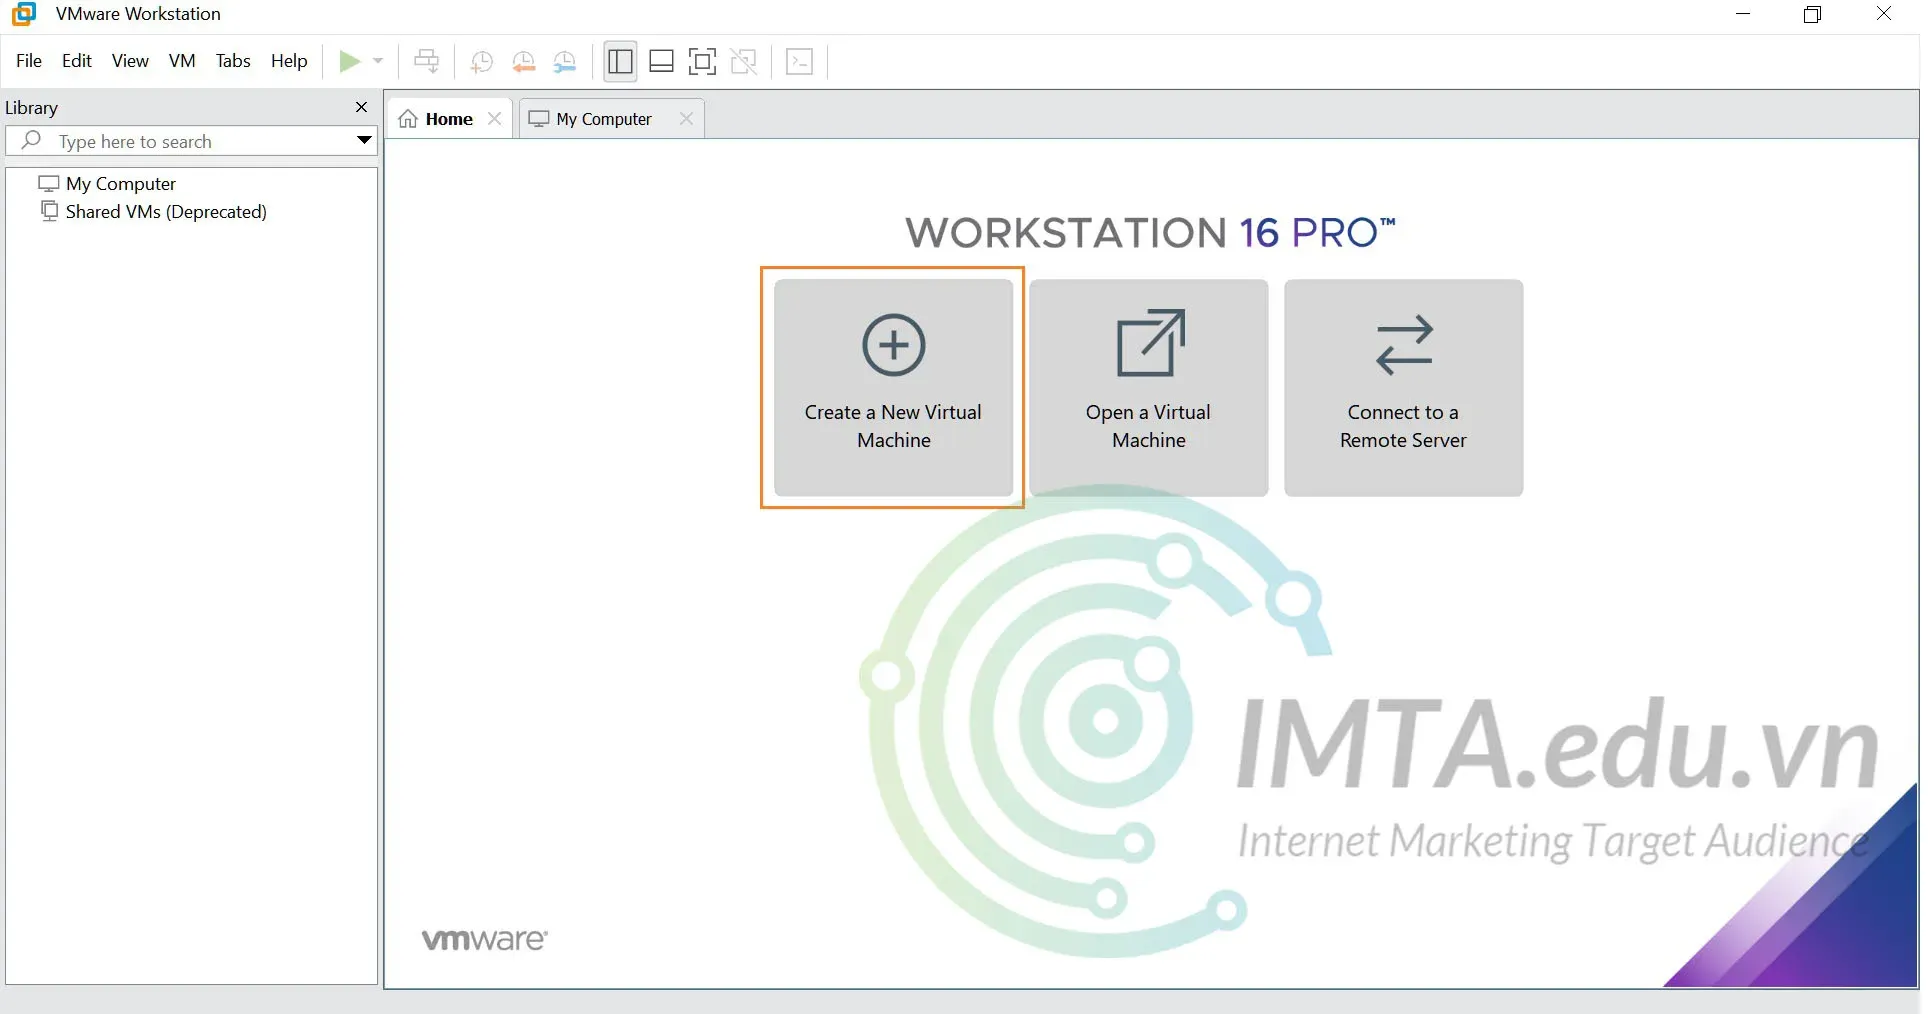1928x1014 pixels.
Task: Open the Snapshot Manager wrench icon
Action: [x=565, y=62]
